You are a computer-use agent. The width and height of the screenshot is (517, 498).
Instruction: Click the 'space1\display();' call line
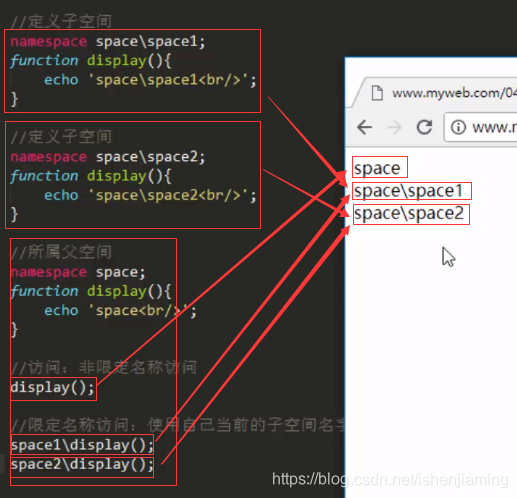[82, 445]
